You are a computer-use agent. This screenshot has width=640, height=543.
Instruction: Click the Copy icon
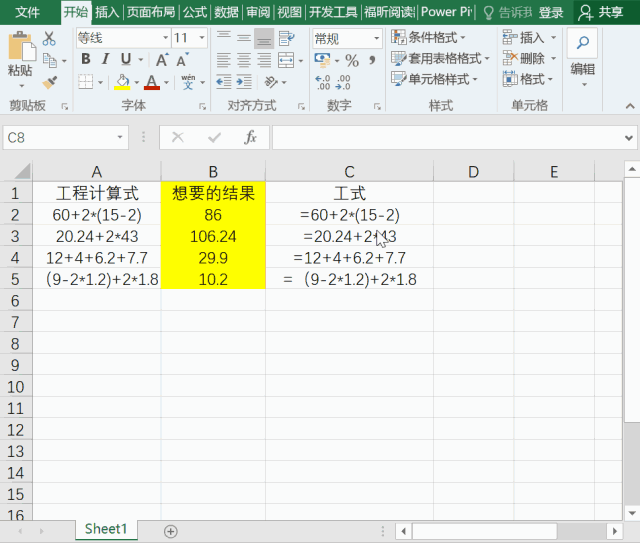50,60
